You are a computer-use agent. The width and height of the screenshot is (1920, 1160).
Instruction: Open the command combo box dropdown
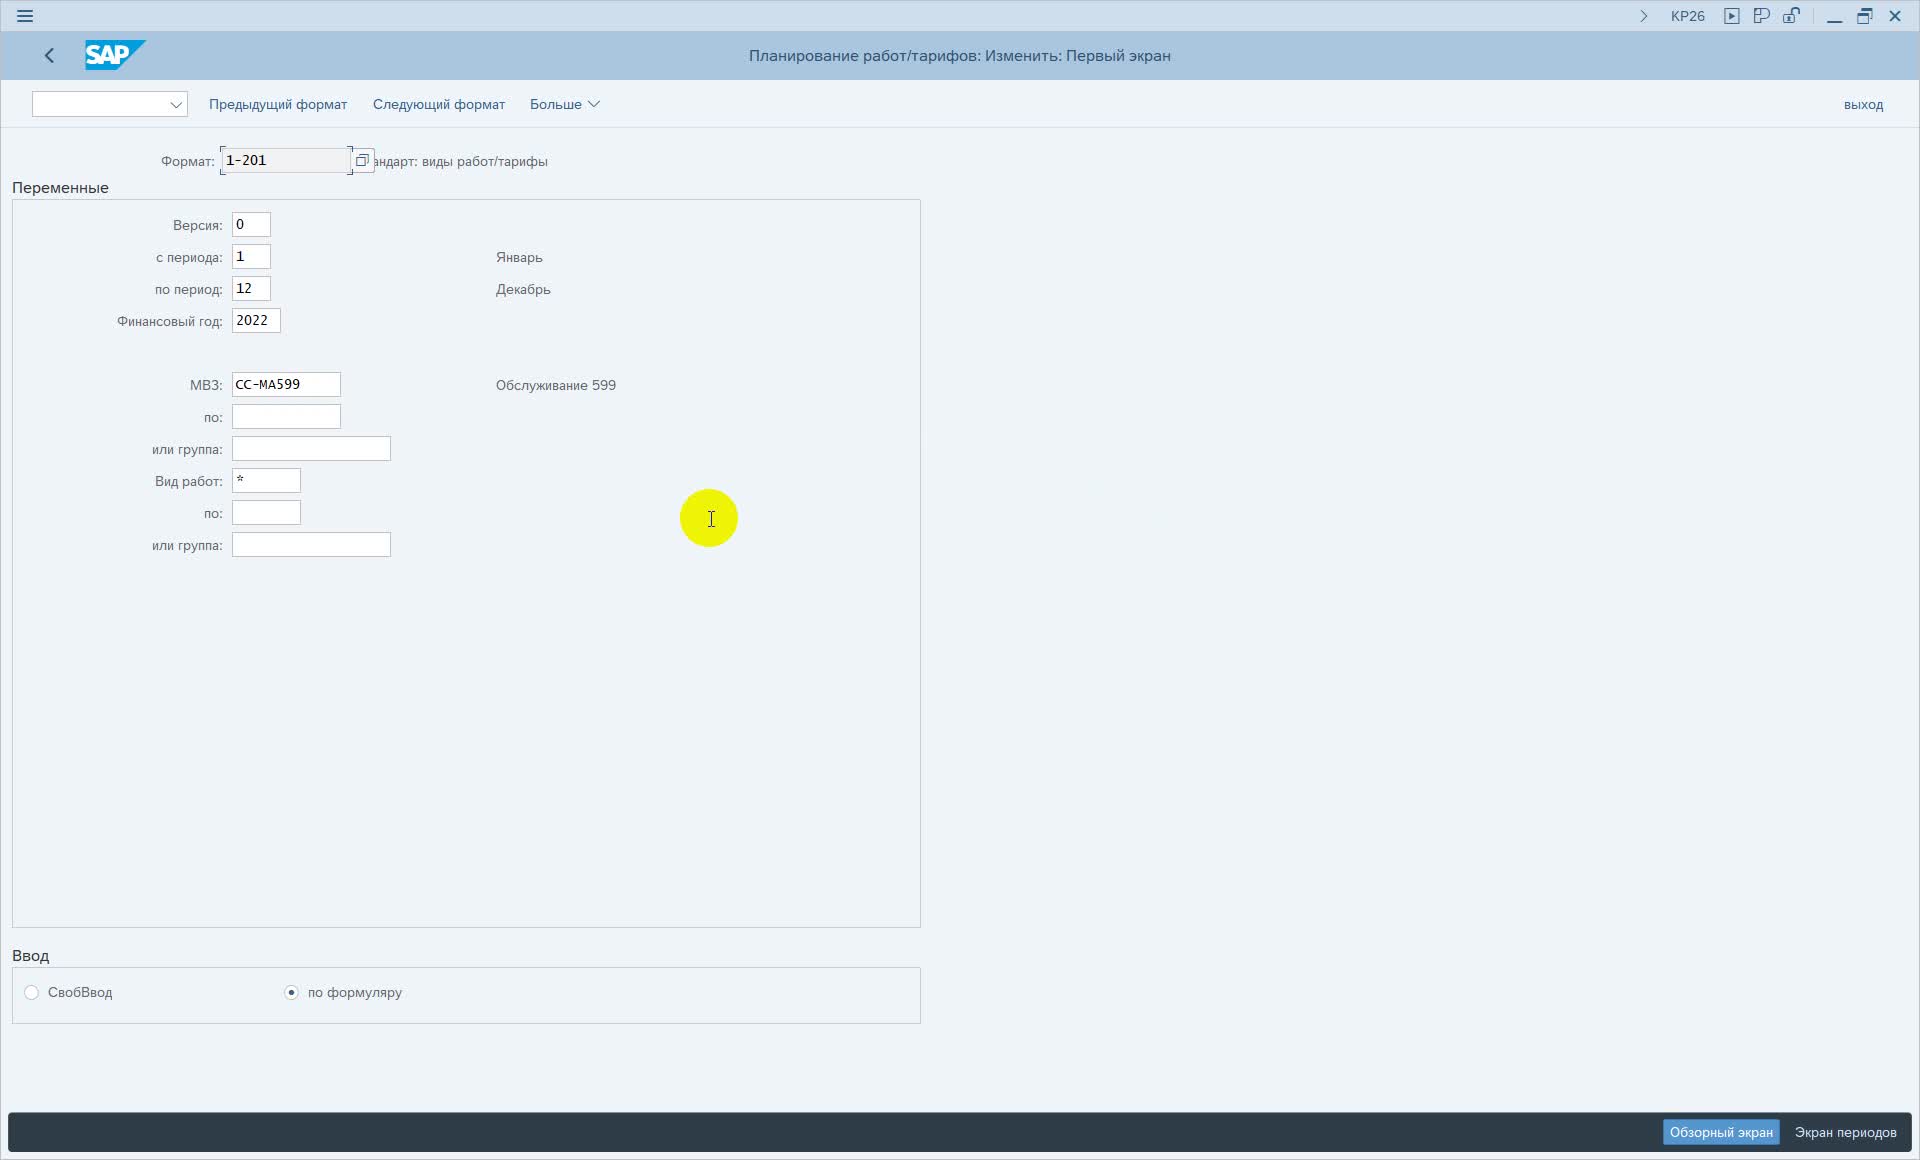[x=176, y=104]
